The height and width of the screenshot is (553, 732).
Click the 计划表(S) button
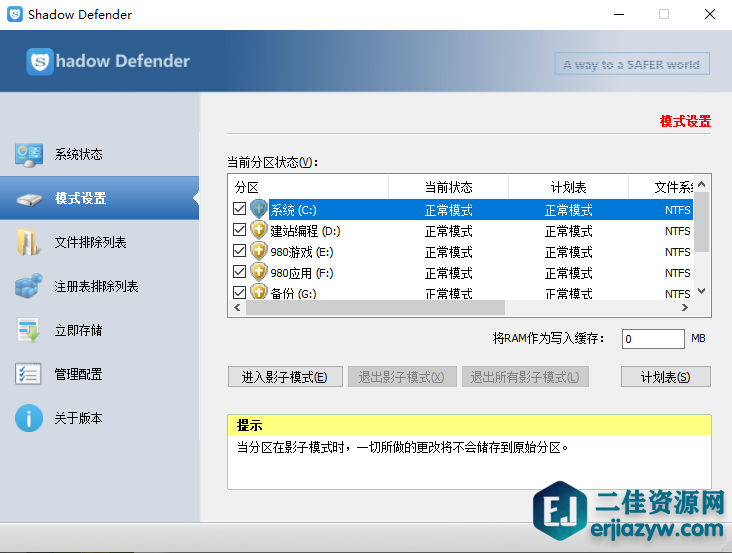[666, 377]
